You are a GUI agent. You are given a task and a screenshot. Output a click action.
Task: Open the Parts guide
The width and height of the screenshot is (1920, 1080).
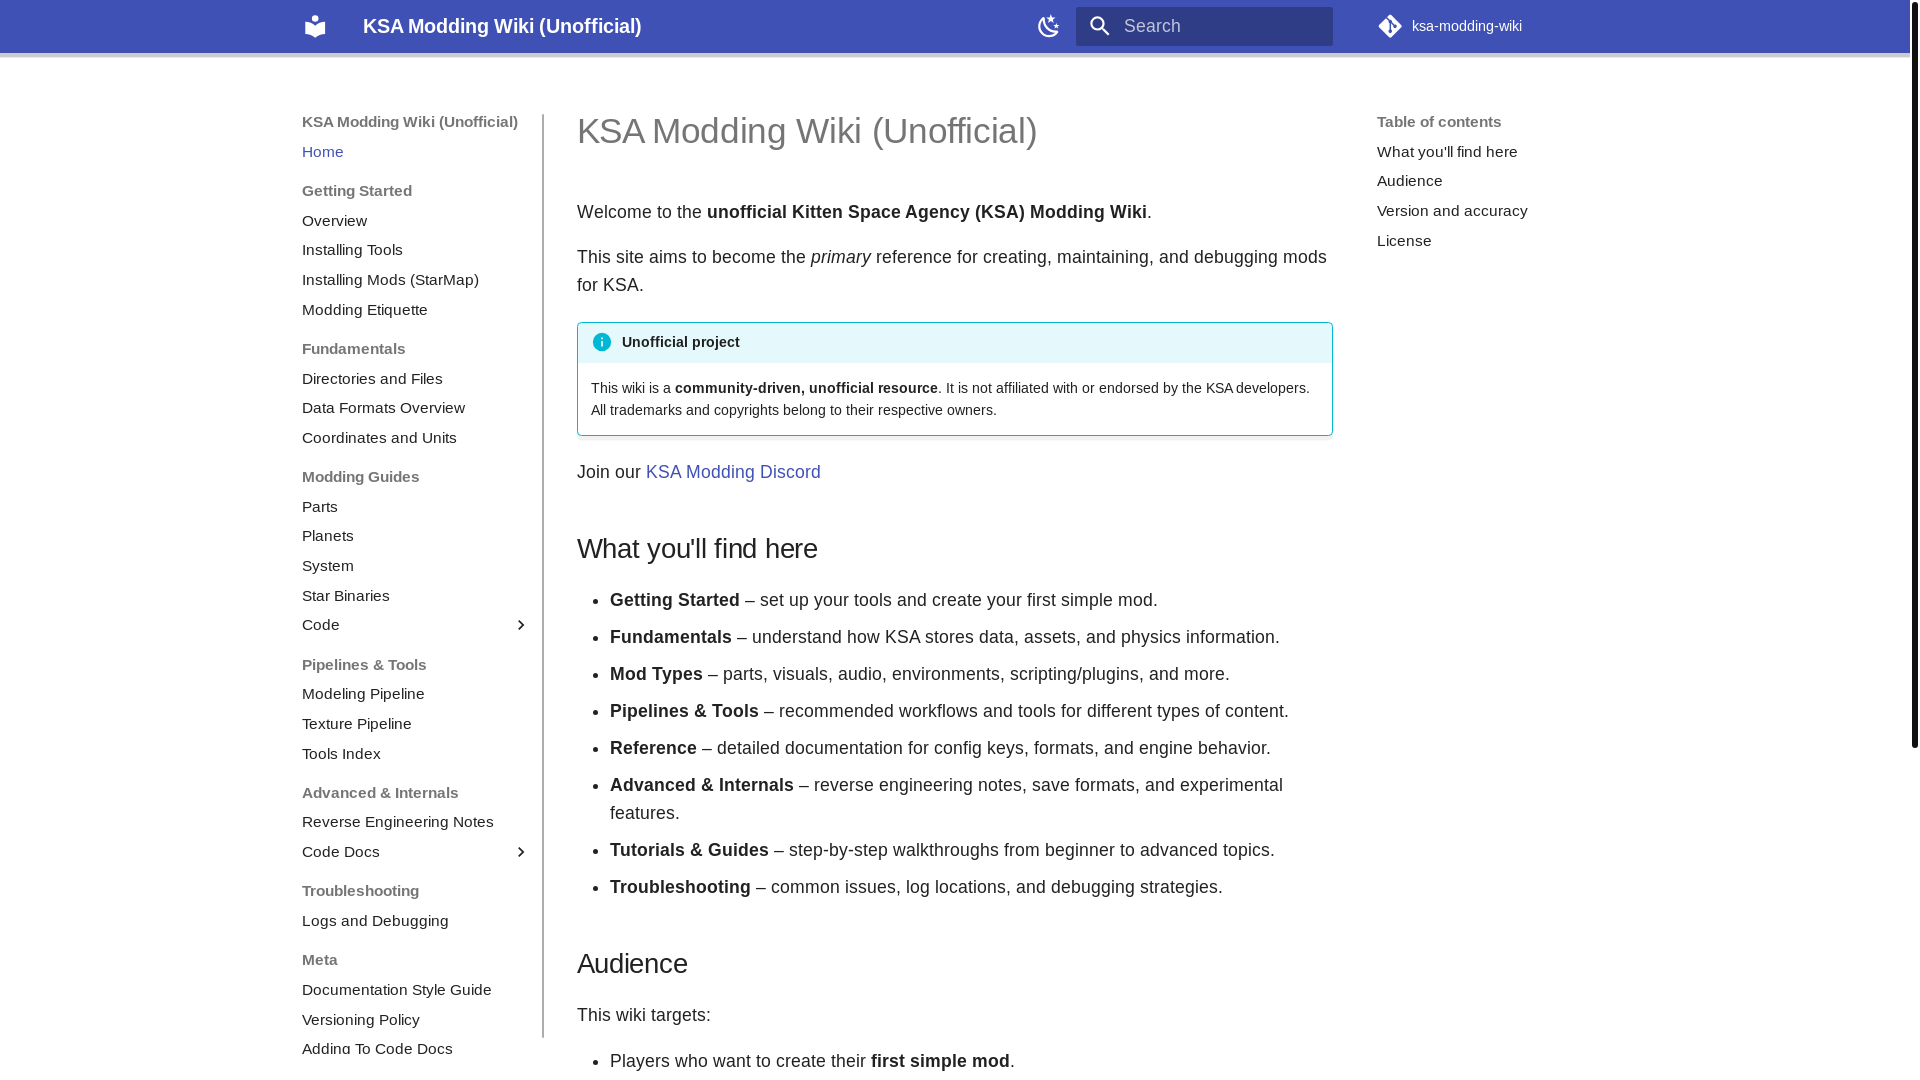click(x=320, y=507)
